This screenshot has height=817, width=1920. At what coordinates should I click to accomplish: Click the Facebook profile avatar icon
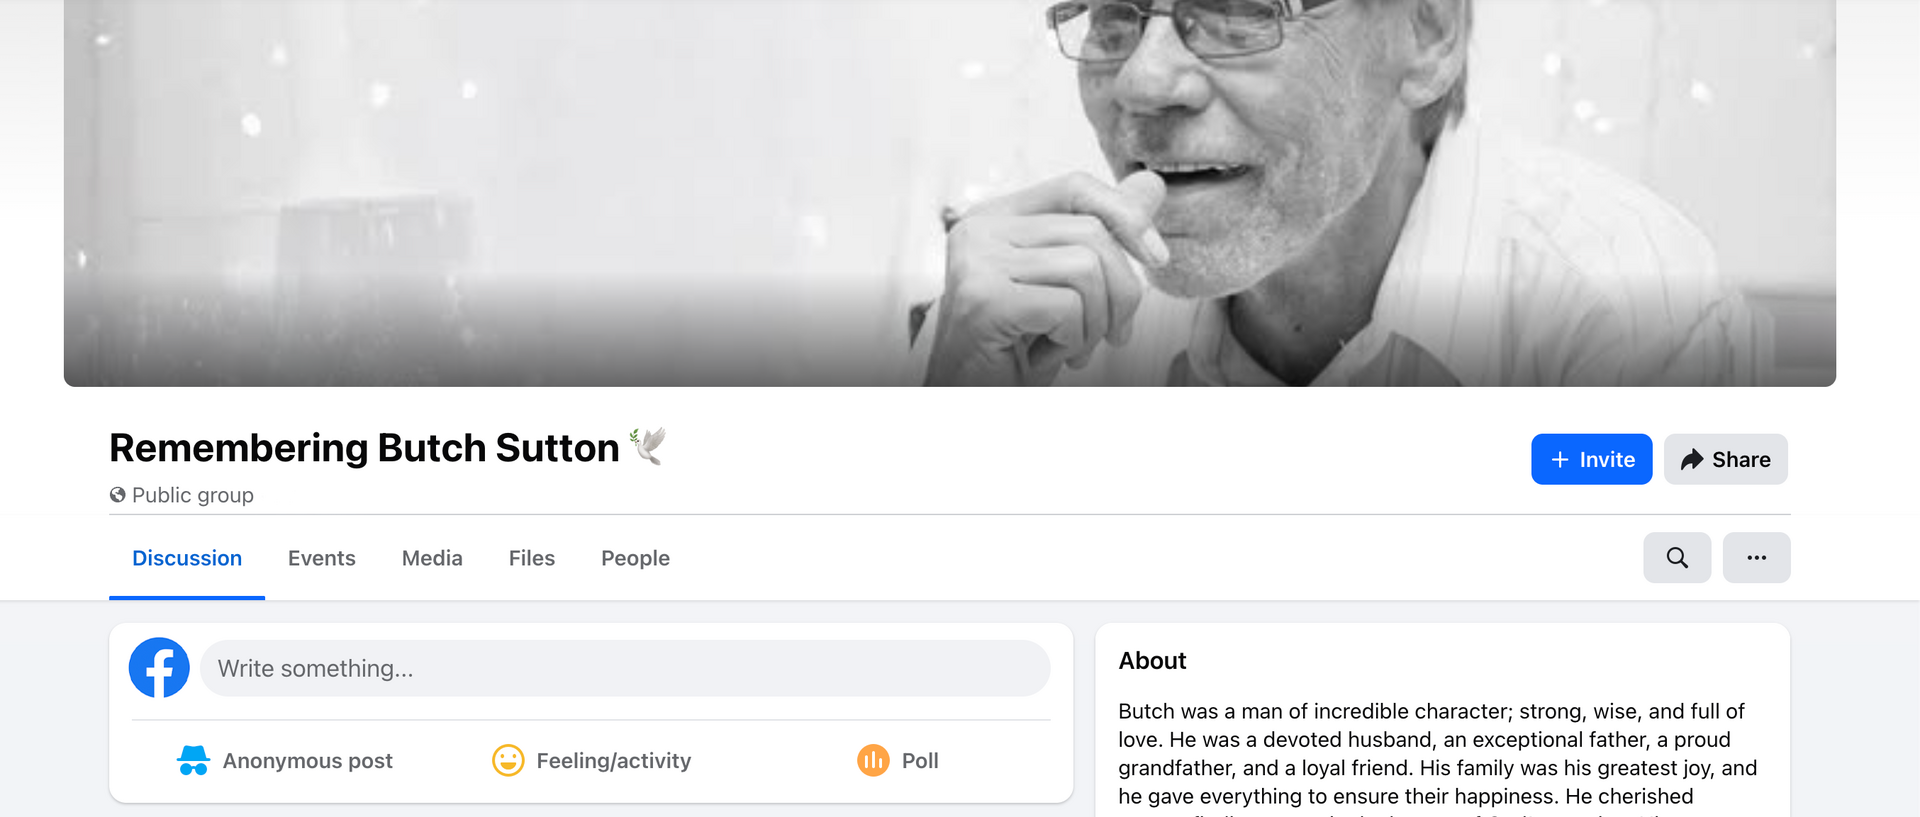pyautogui.click(x=159, y=668)
